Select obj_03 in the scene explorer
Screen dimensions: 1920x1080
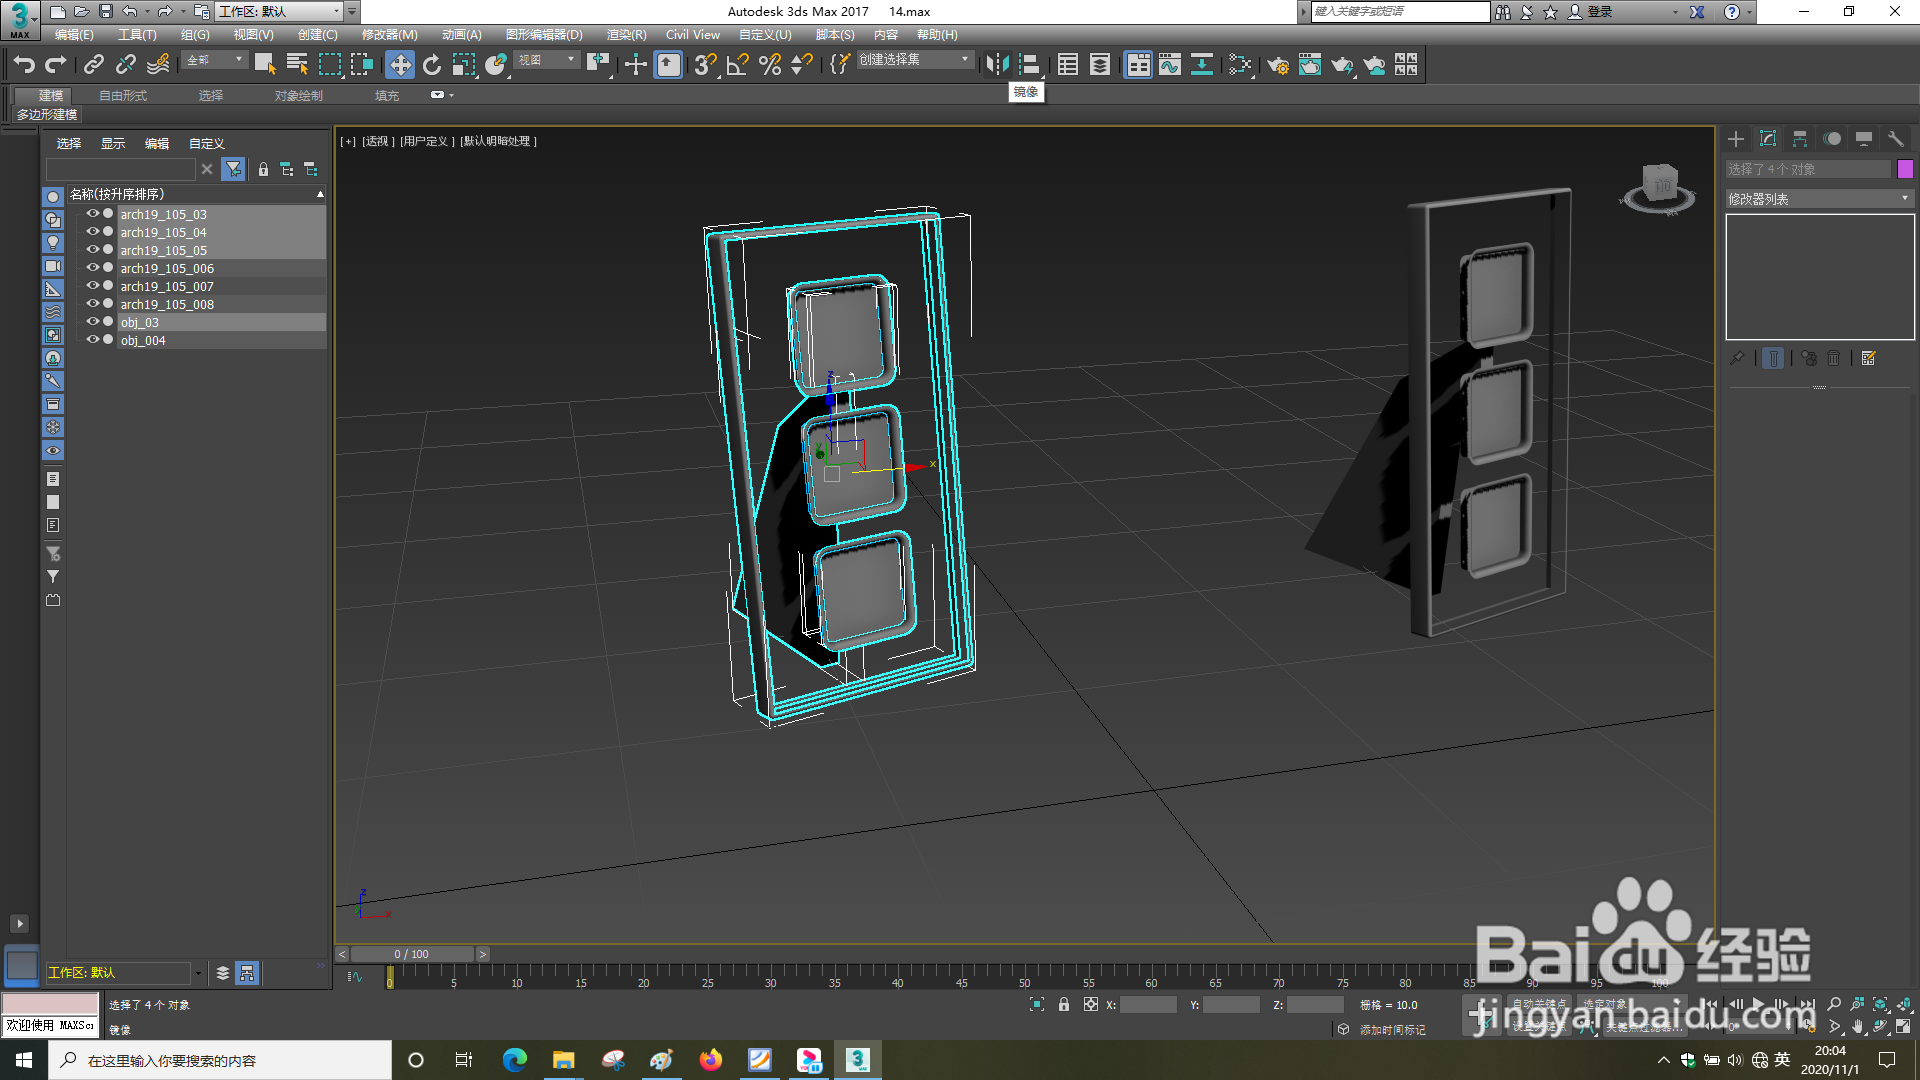[x=140, y=322]
